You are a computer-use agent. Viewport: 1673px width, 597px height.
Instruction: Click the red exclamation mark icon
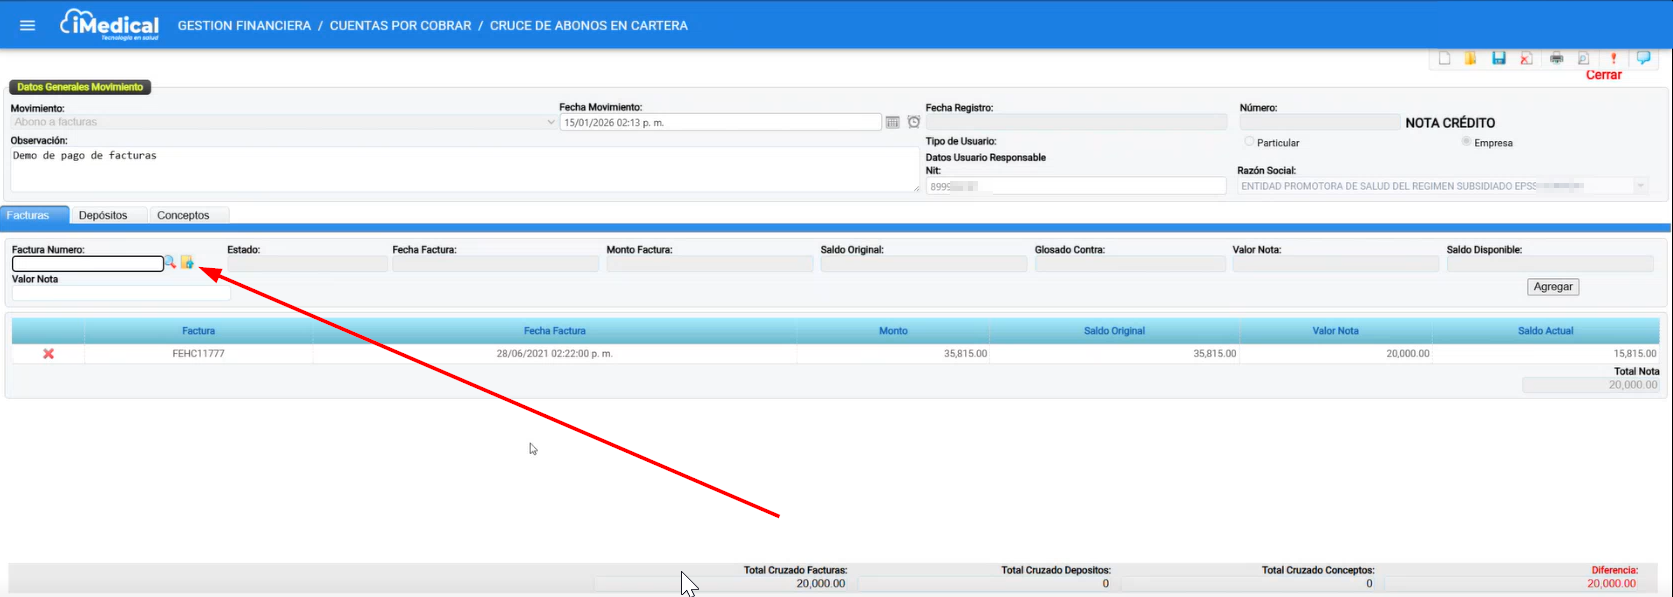click(1613, 58)
